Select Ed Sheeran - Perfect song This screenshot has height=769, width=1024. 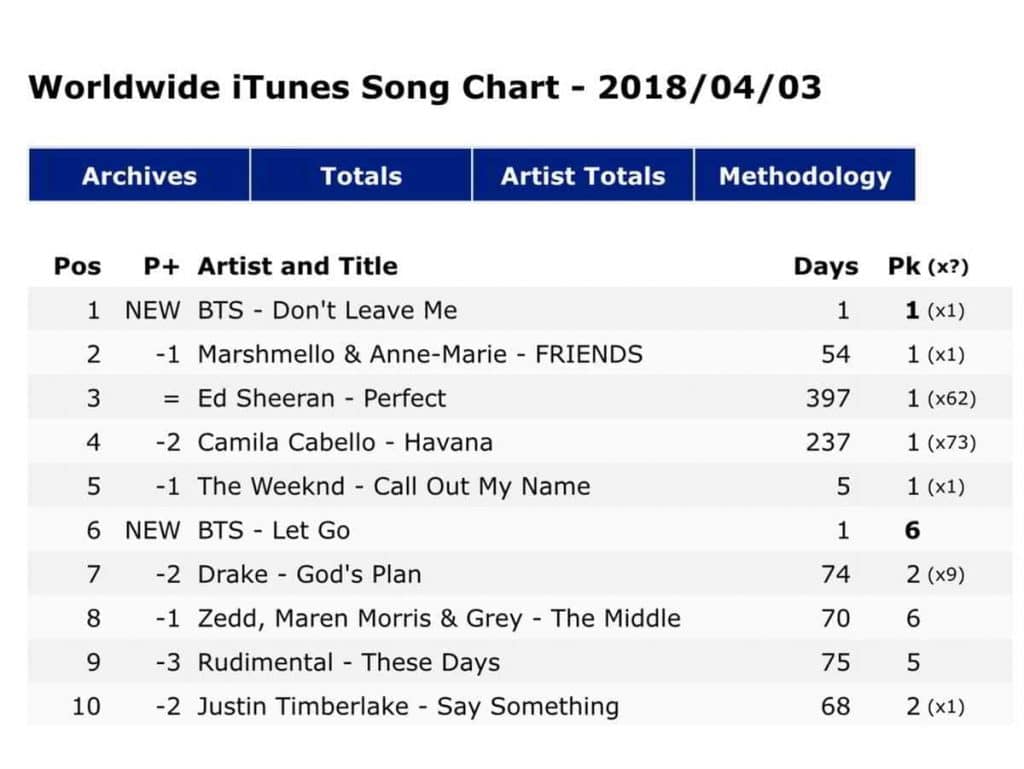[x=321, y=398]
